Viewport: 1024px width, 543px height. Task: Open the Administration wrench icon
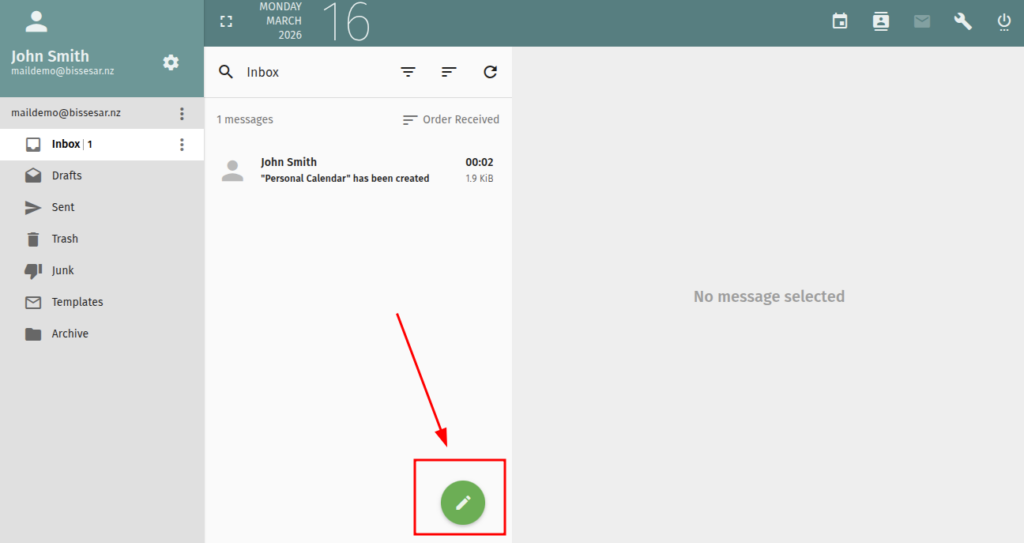963,21
